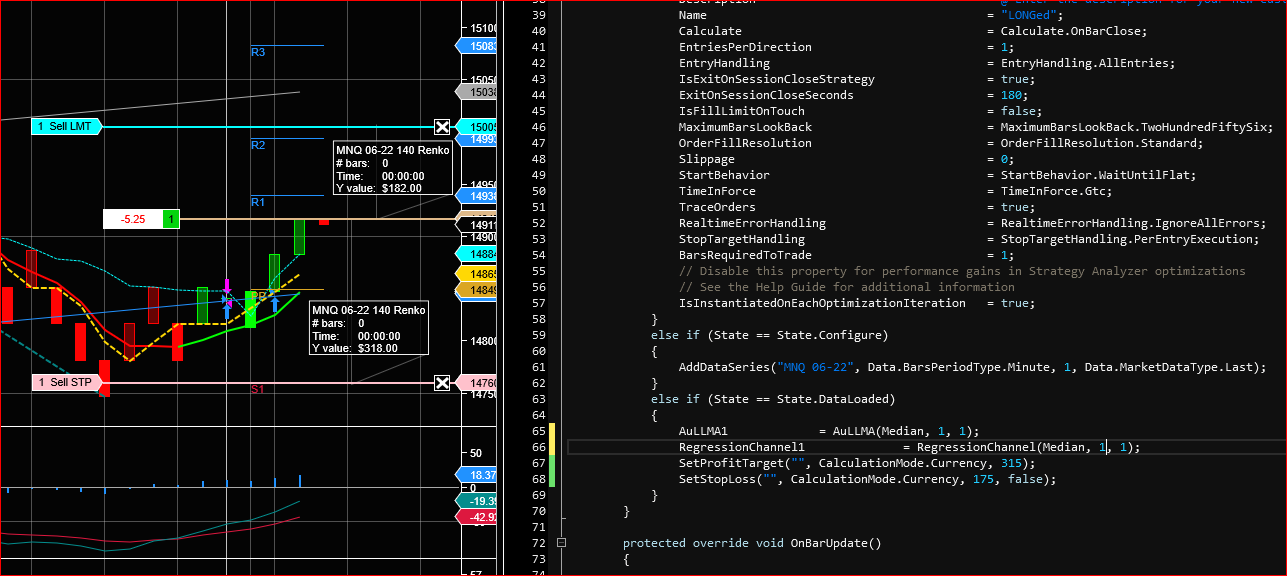
Task: Click SetProfitTarget on line 67
Action: [x=731, y=463]
